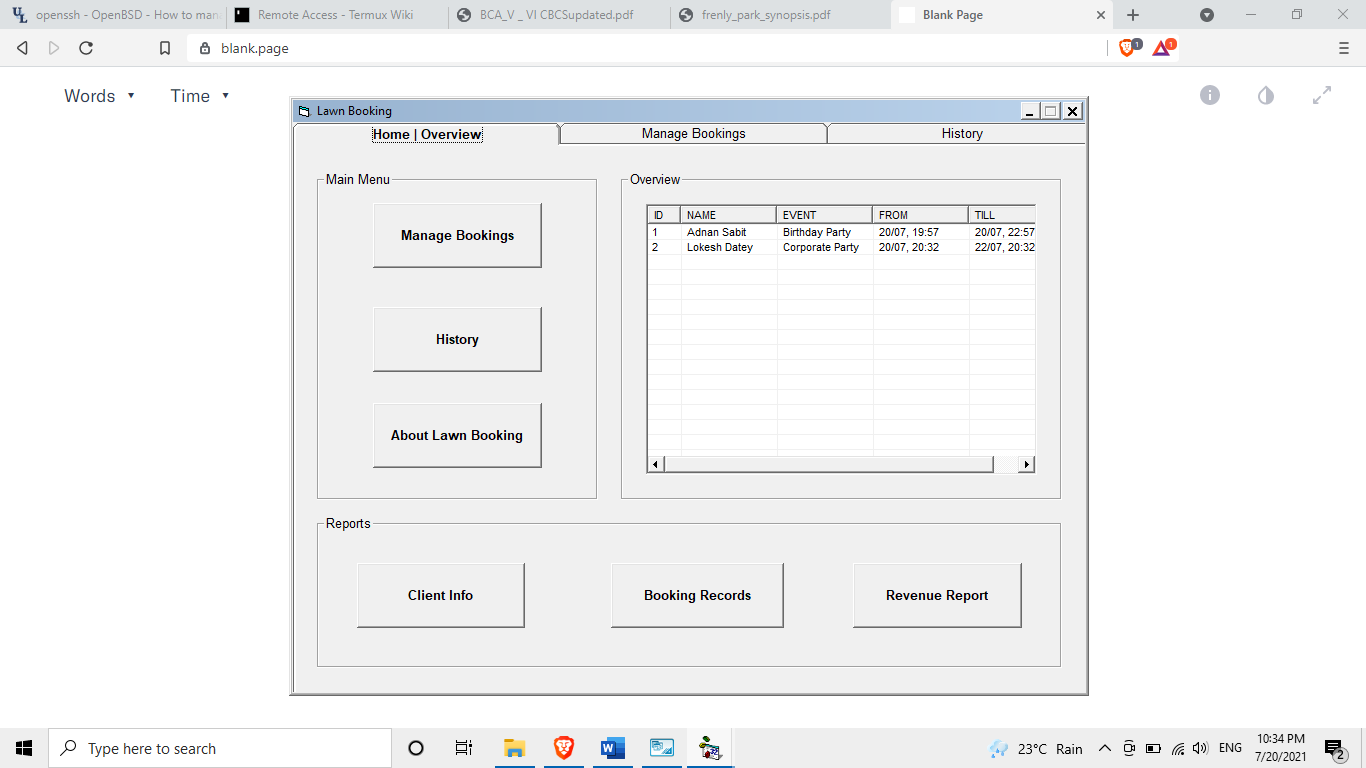The image size is (1366, 768).
Task: Open the Time dropdown
Action: (x=199, y=96)
